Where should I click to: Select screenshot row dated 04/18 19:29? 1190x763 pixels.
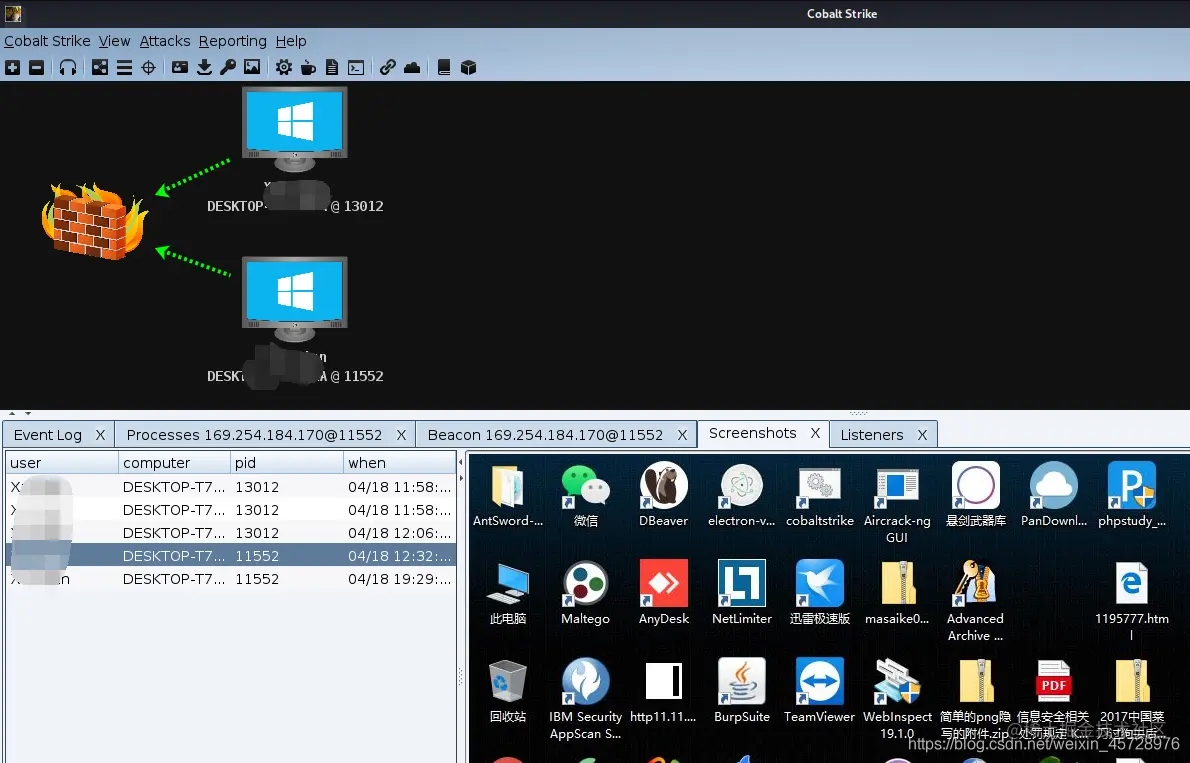point(231,579)
